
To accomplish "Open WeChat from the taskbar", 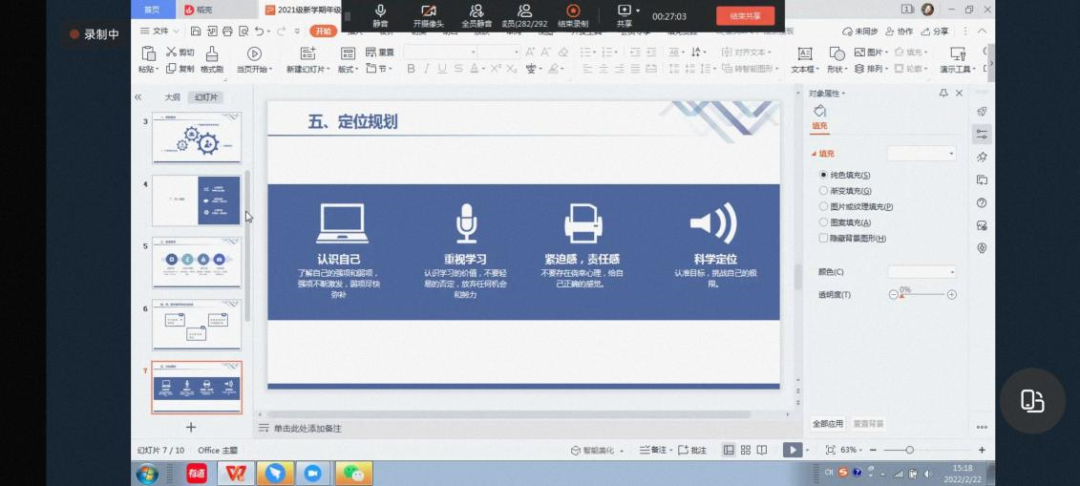I will point(353,473).
